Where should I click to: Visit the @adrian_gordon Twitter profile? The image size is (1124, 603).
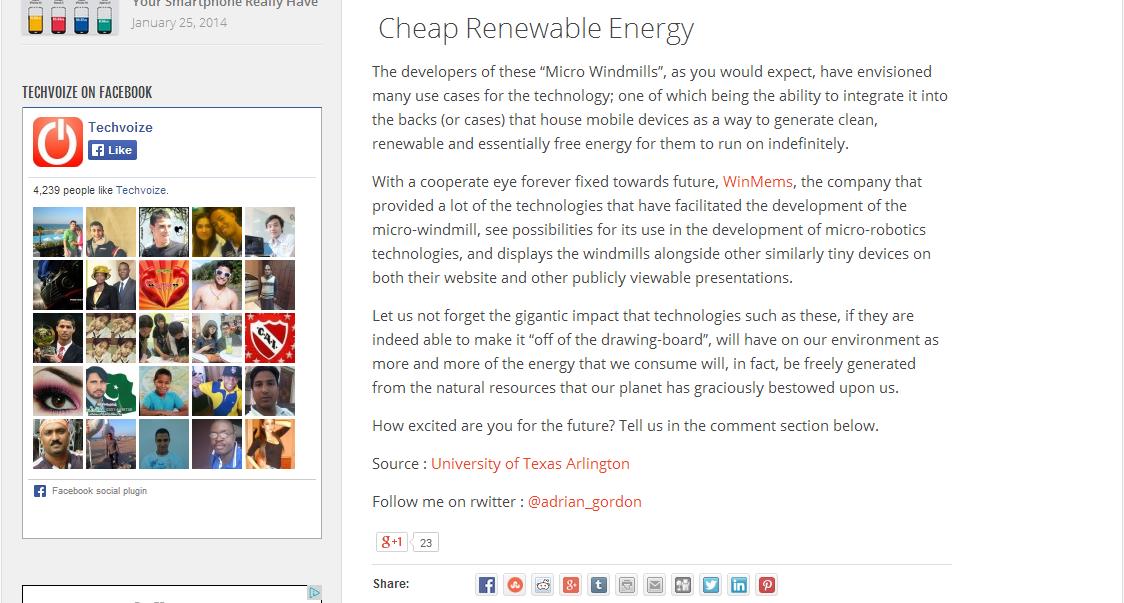coord(584,502)
